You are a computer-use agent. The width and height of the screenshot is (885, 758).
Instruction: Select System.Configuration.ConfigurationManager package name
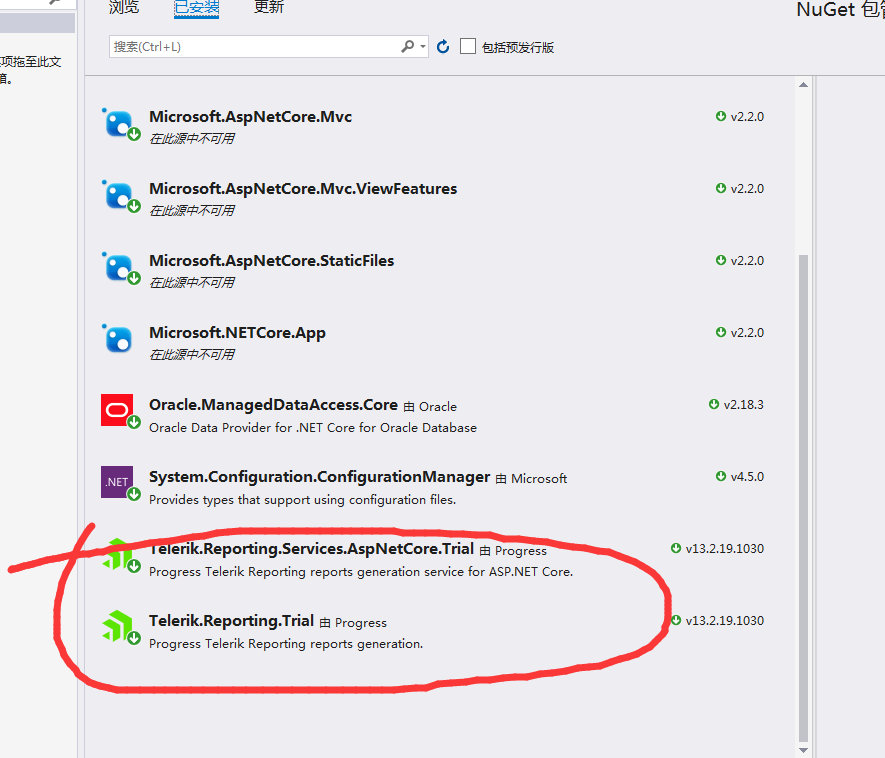point(319,477)
